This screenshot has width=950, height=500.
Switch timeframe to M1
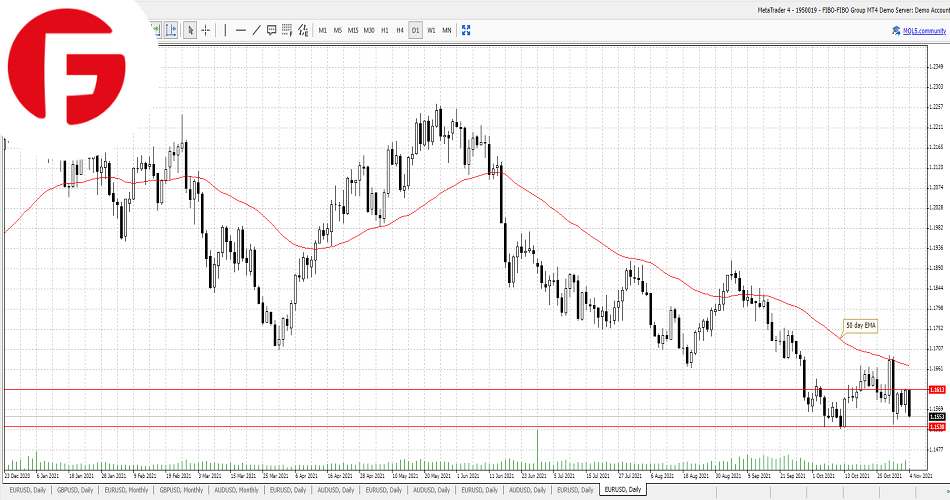[323, 30]
